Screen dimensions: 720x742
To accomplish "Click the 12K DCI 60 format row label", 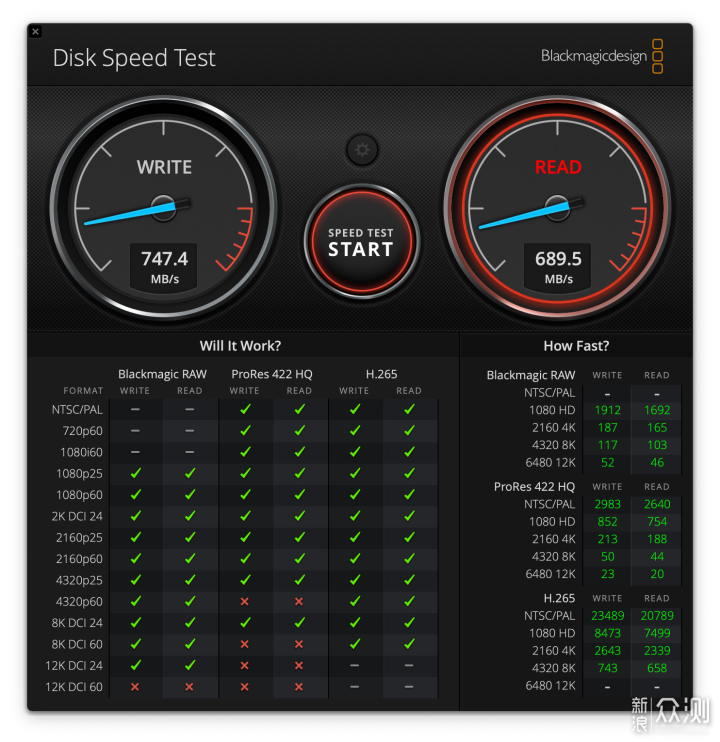I will pos(74,687).
